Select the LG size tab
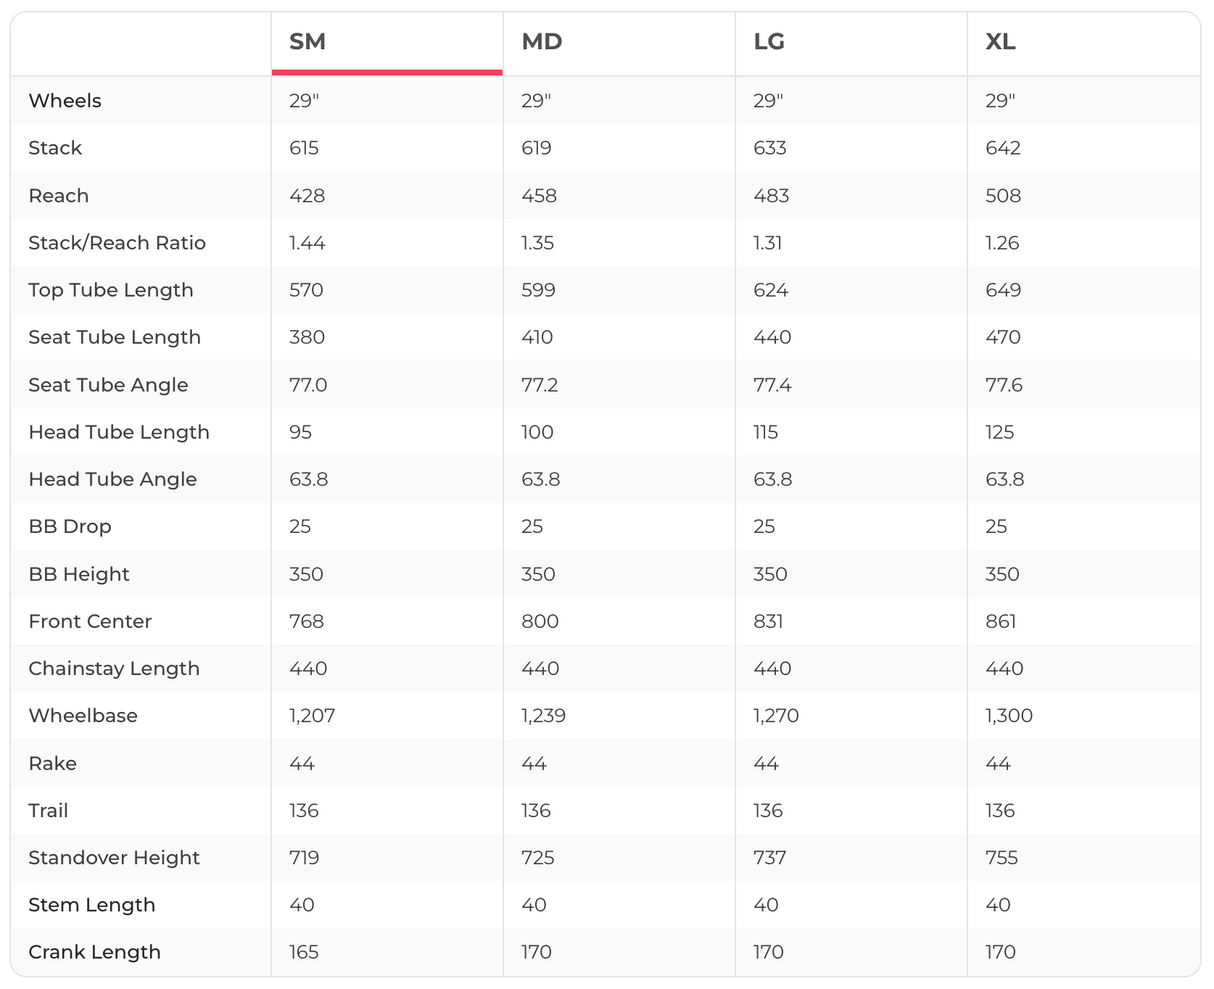Viewport: 1214px width, 989px height. (x=769, y=42)
